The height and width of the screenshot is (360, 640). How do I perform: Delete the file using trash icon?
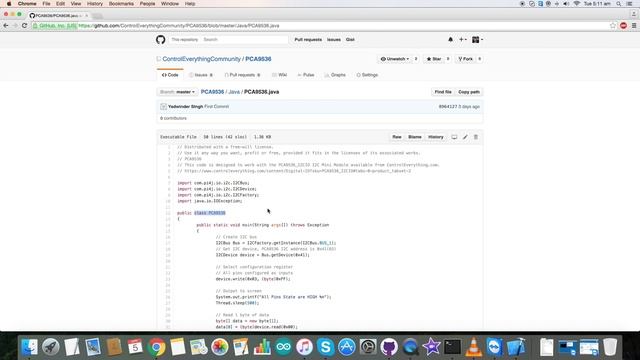[476, 137]
